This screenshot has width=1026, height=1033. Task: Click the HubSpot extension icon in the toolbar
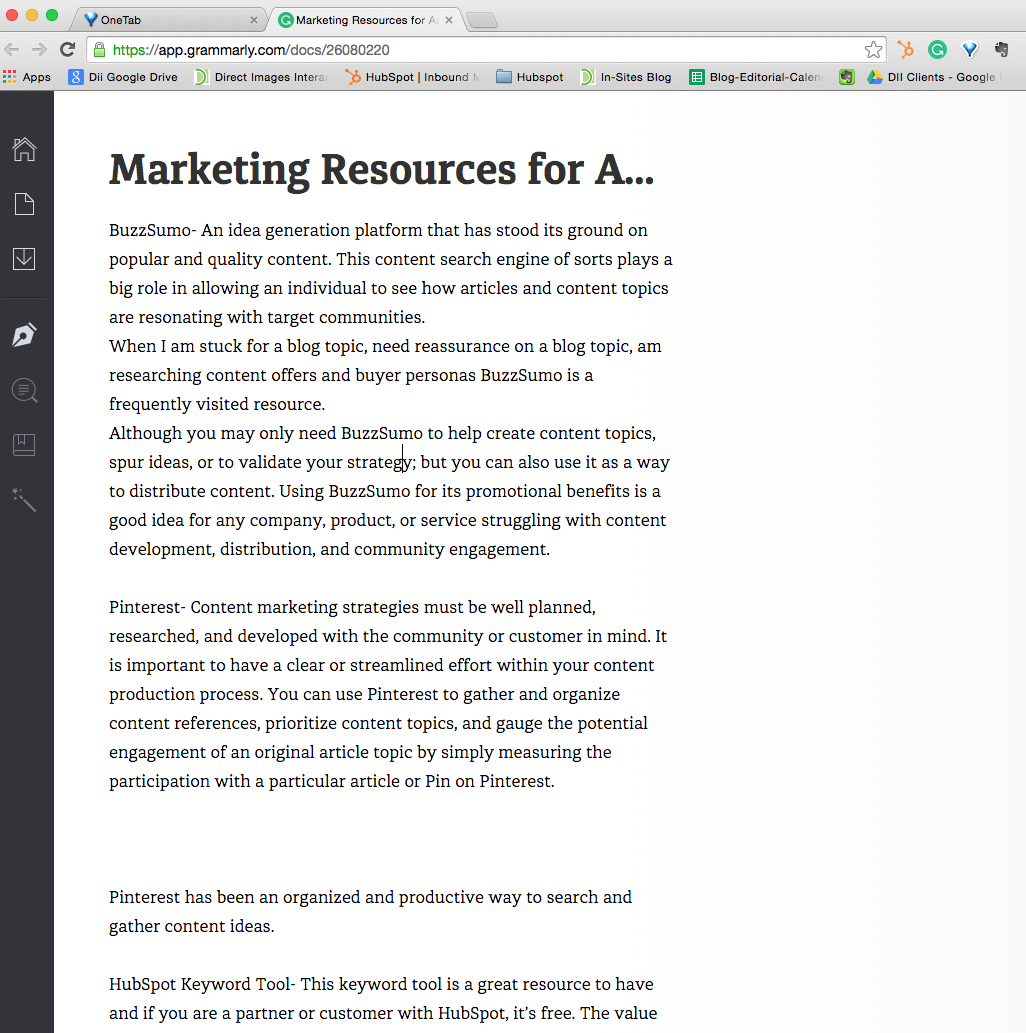click(905, 49)
